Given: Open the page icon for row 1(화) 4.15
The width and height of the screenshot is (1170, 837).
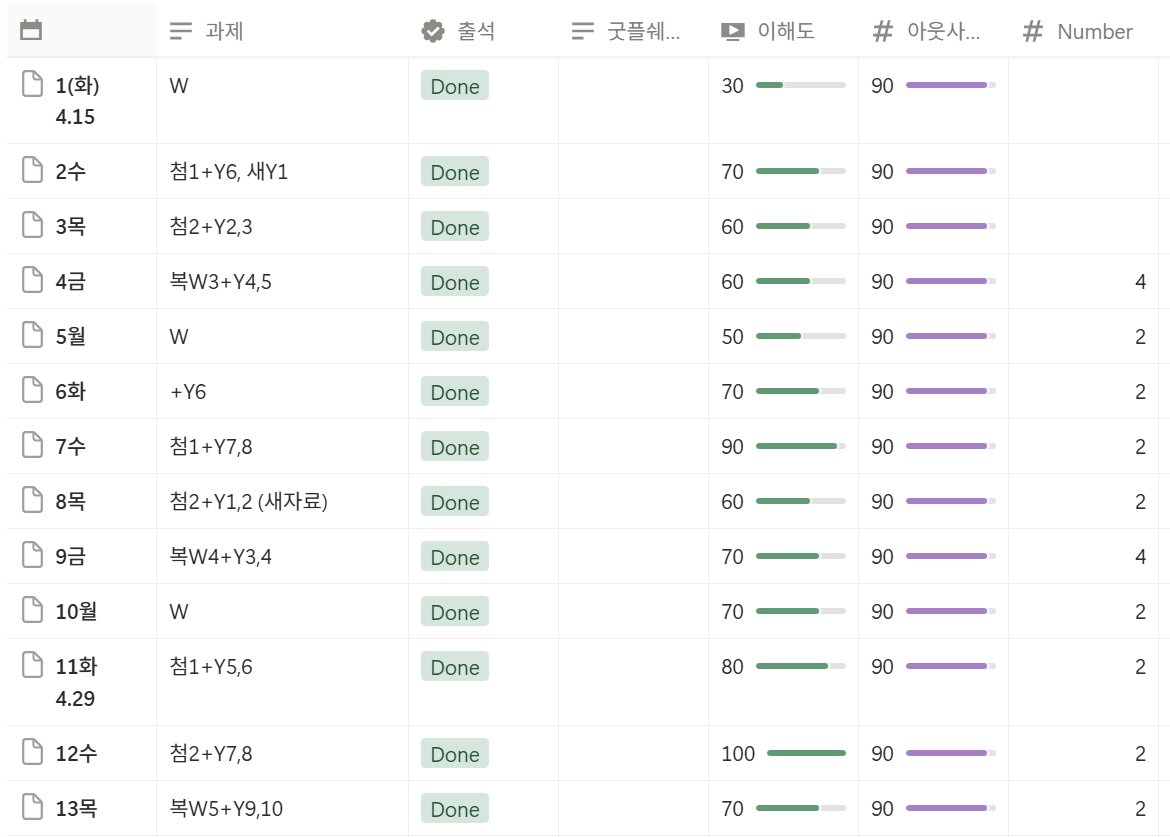Looking at the screenshot, I should coord(30,86).
